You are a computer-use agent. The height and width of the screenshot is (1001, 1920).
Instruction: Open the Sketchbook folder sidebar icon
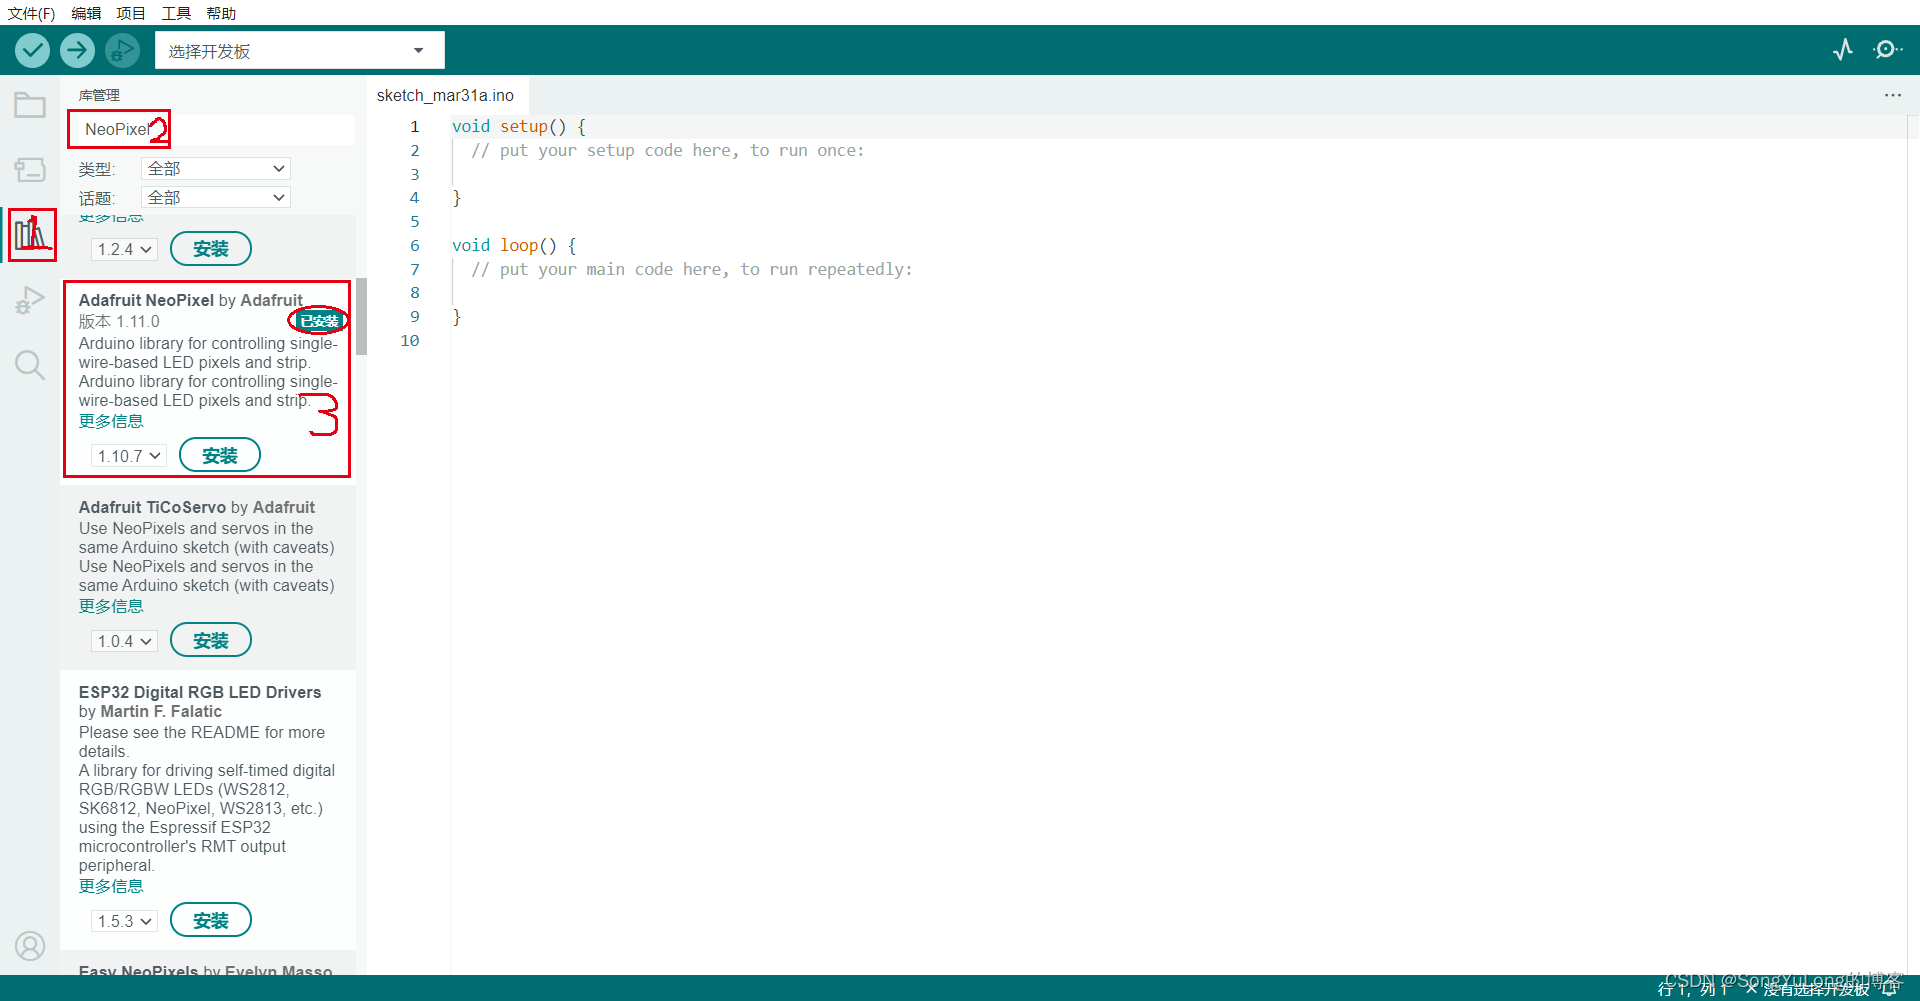point(30,105)
